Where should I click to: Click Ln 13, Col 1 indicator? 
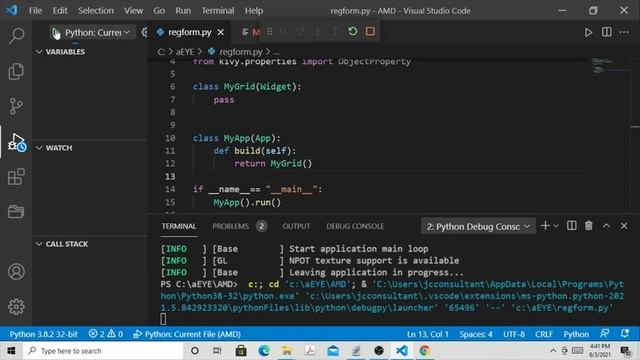tap(427, 334)
